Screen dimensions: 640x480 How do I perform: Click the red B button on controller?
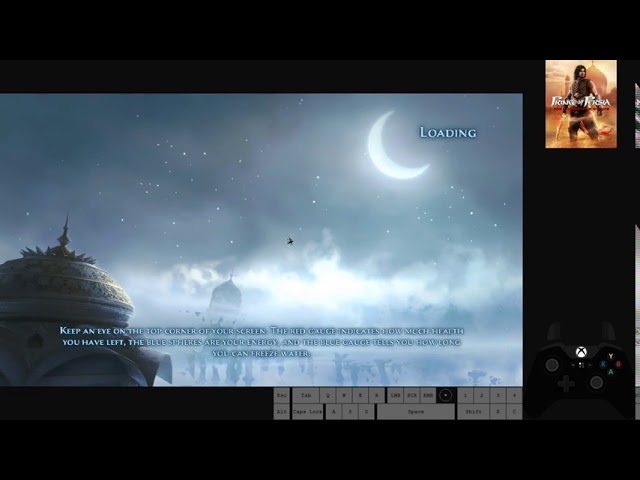[x=618, y=364]
